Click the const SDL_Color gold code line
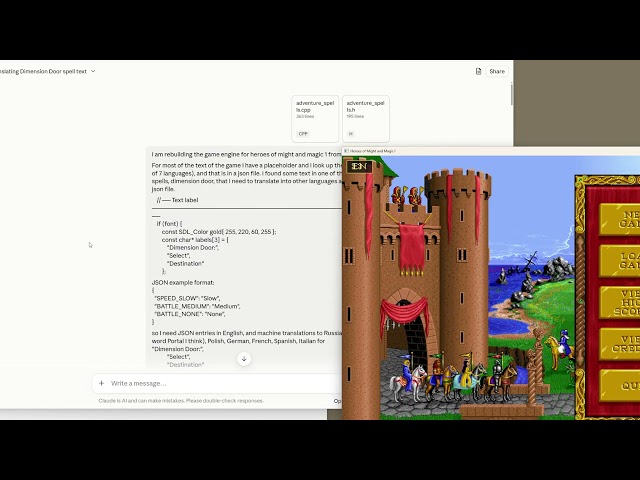 click(x=219, y=231)
